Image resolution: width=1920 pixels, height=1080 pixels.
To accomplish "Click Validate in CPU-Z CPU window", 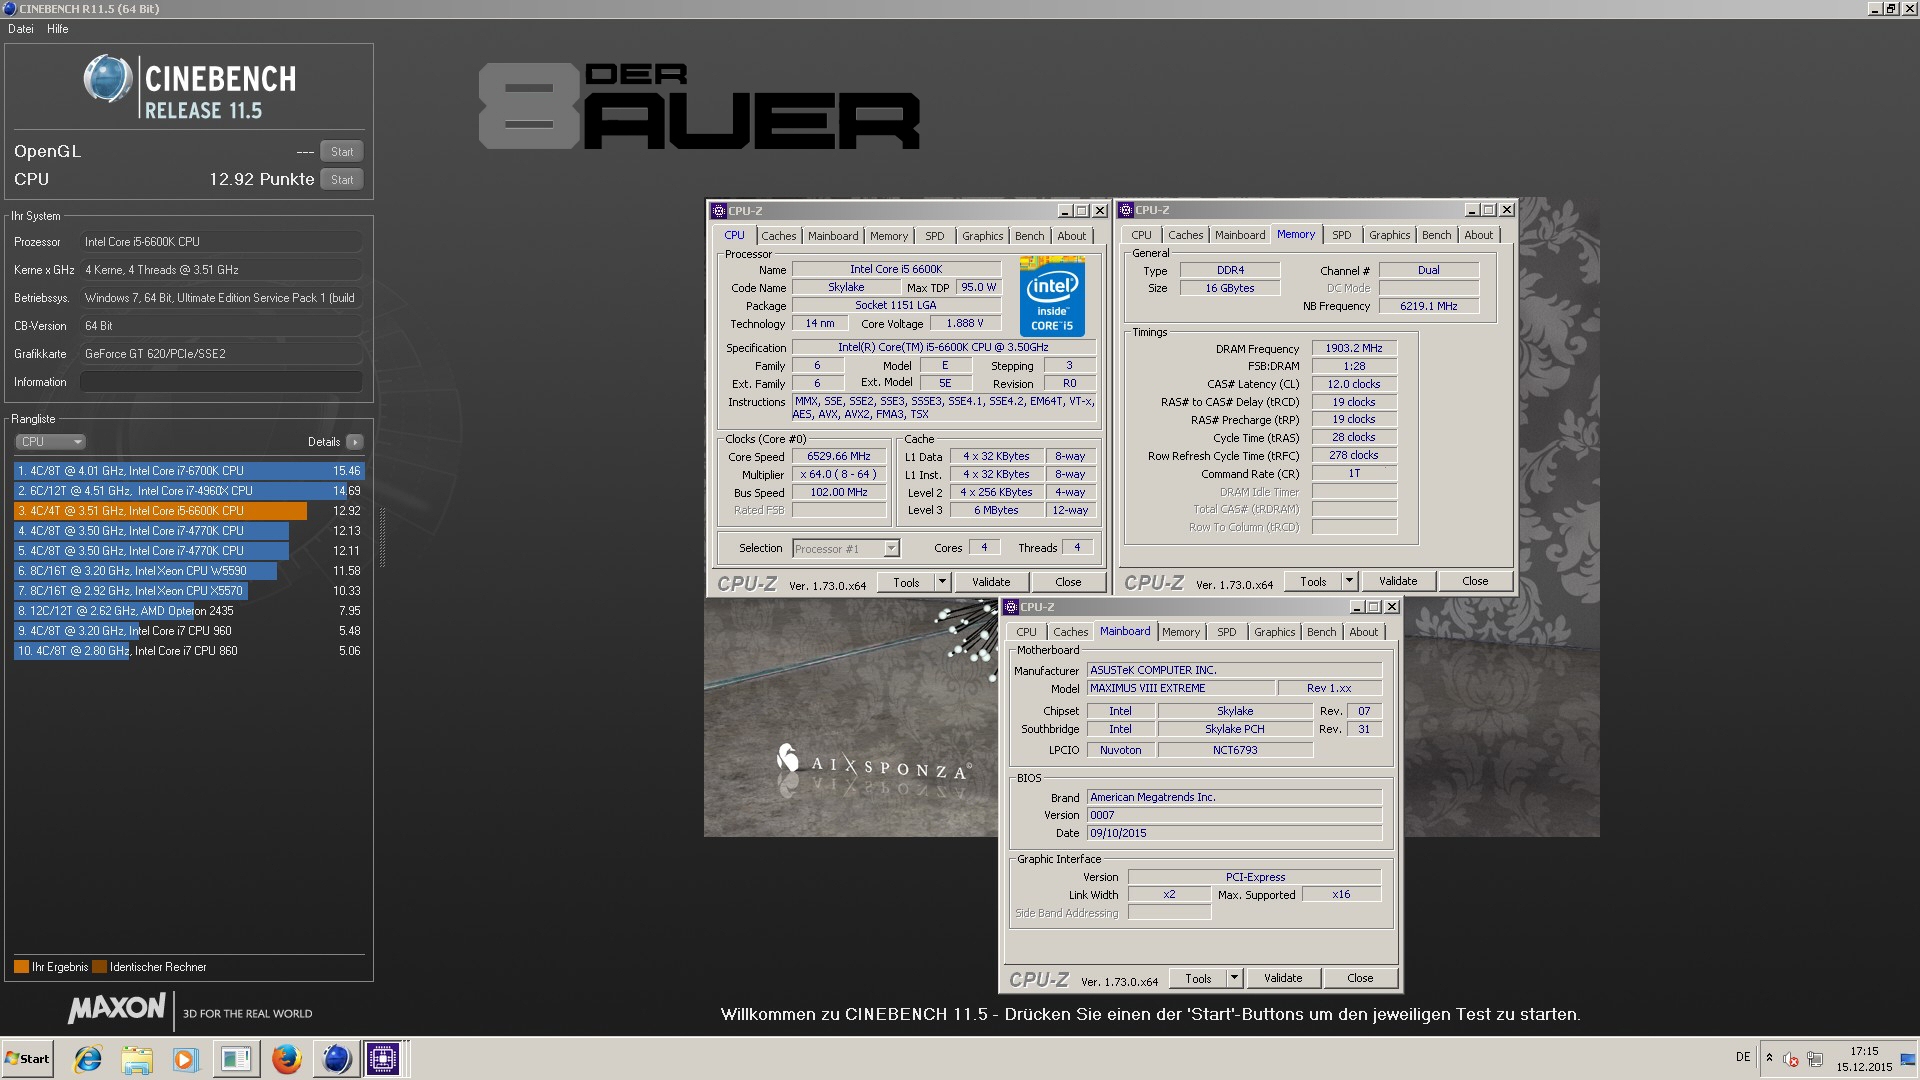I will pos(991,582).
